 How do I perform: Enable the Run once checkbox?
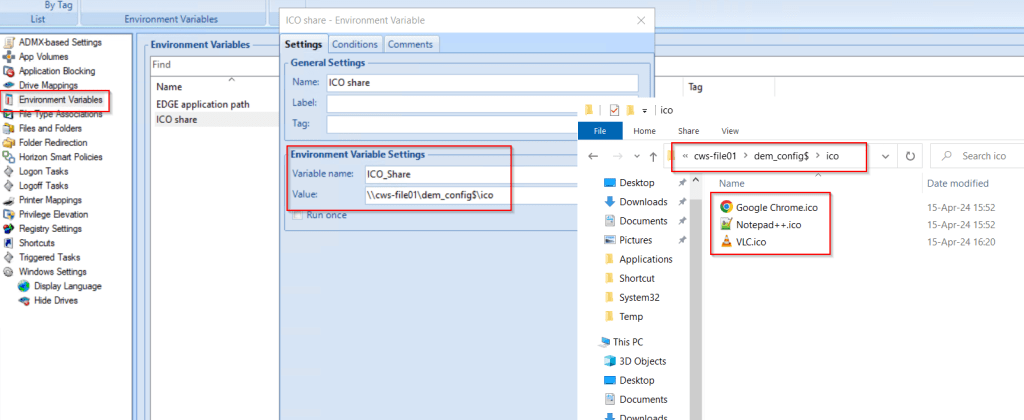click(297, 215)
